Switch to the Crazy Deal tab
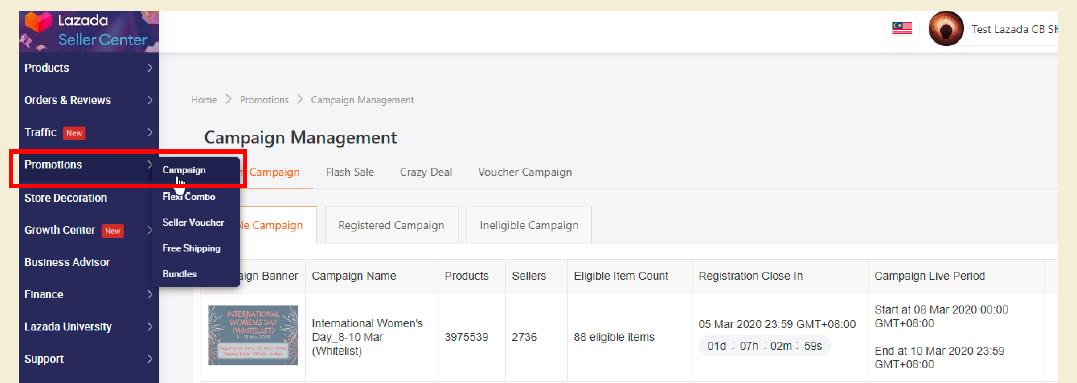Viewport: 1077px width, 383px height. point(426,172)
